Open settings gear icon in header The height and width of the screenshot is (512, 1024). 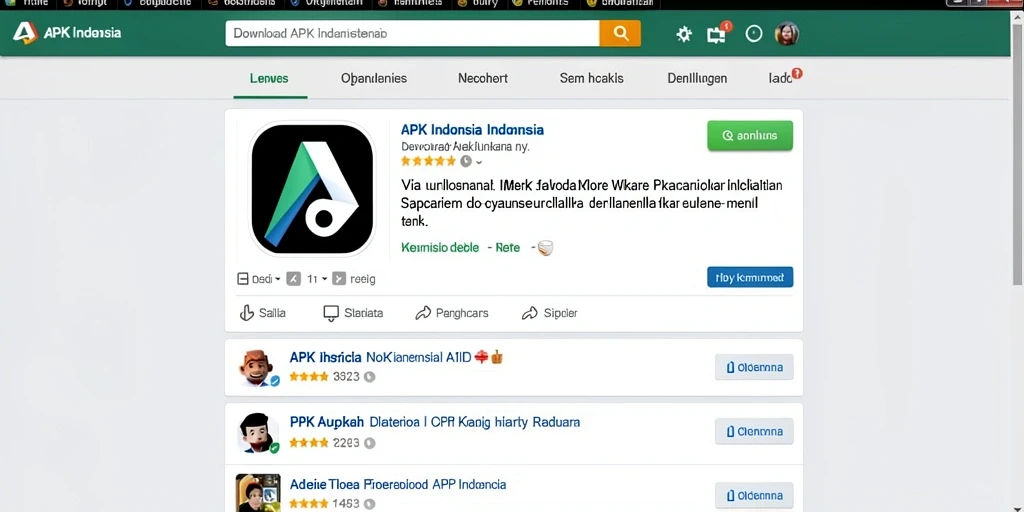point(684,34)
